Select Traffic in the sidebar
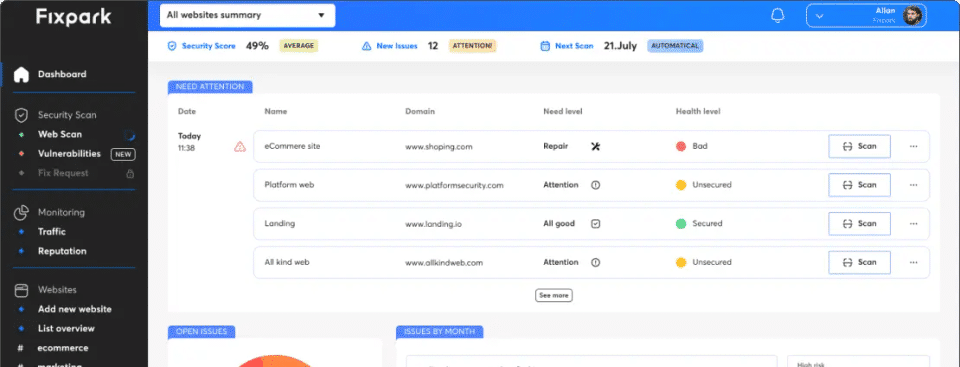Viewport: 960px width, 367px height. [x=51, y=232]
